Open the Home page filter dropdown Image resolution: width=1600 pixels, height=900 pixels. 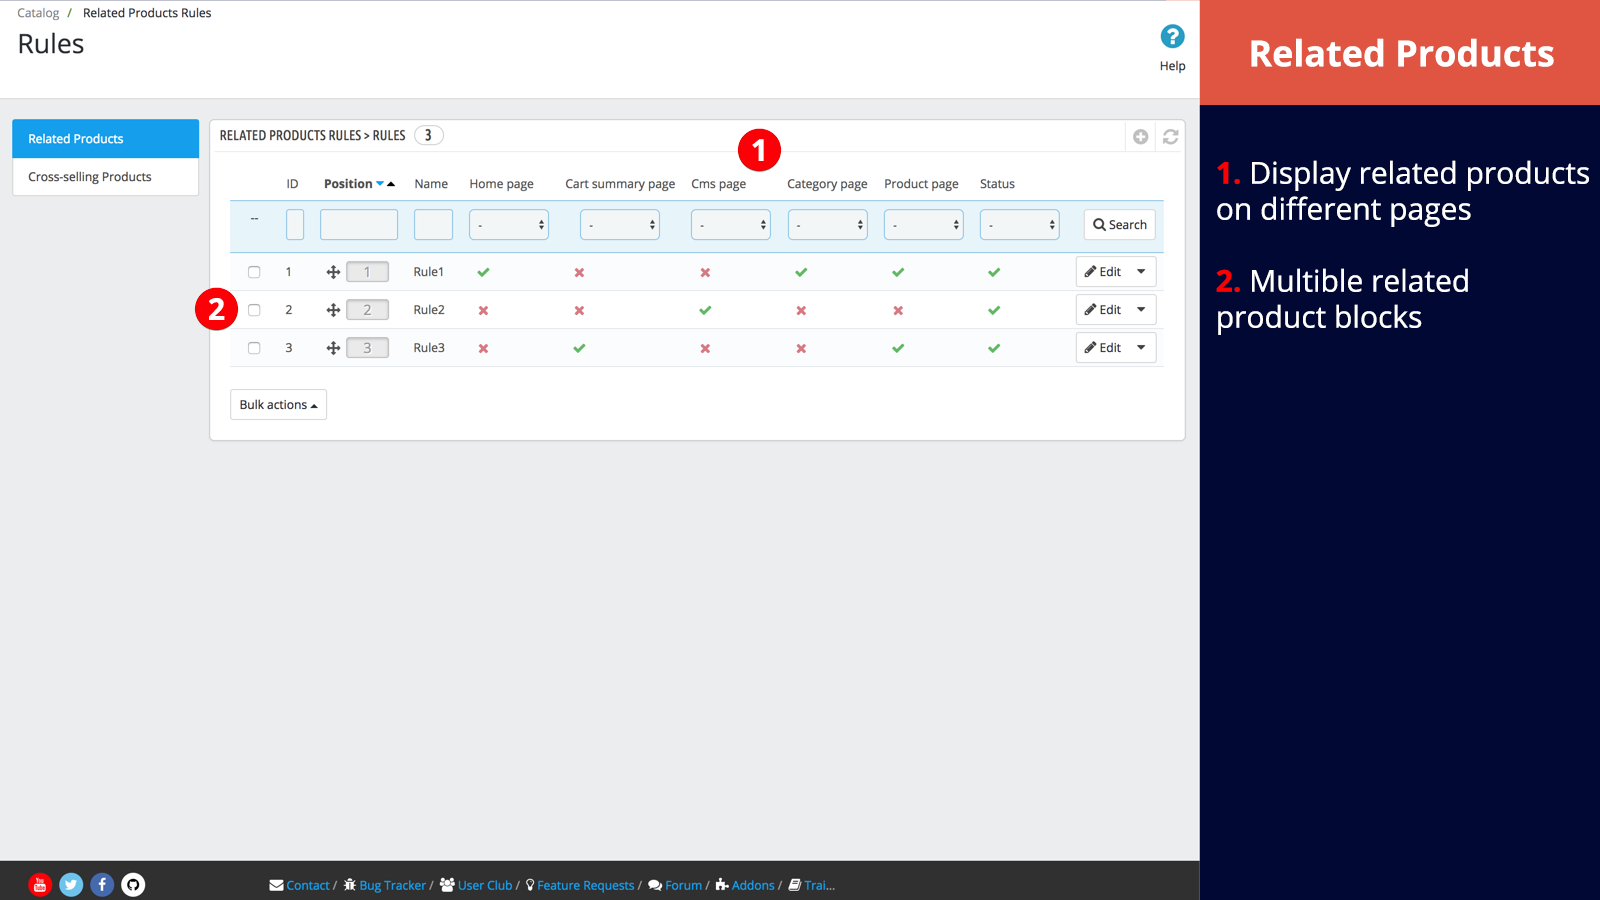point(509,225)
